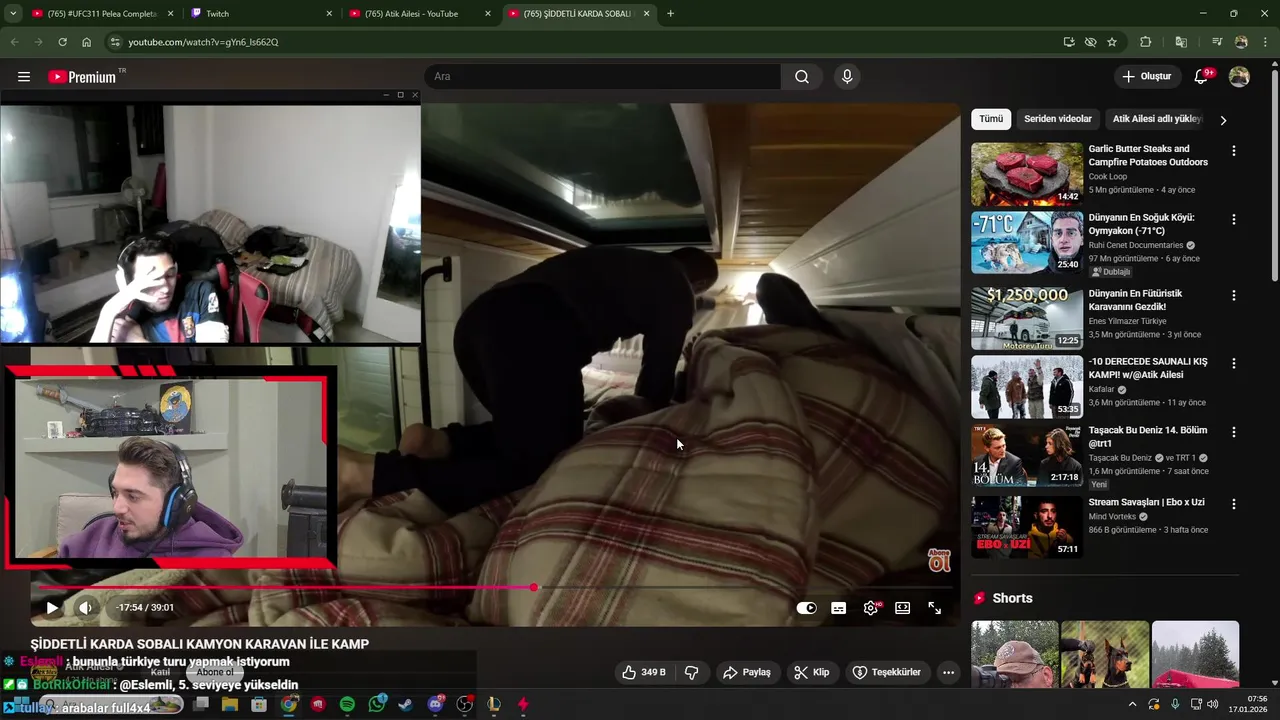Open Steam from the taskbar
1280x720 pixels.
pos(405,704)
